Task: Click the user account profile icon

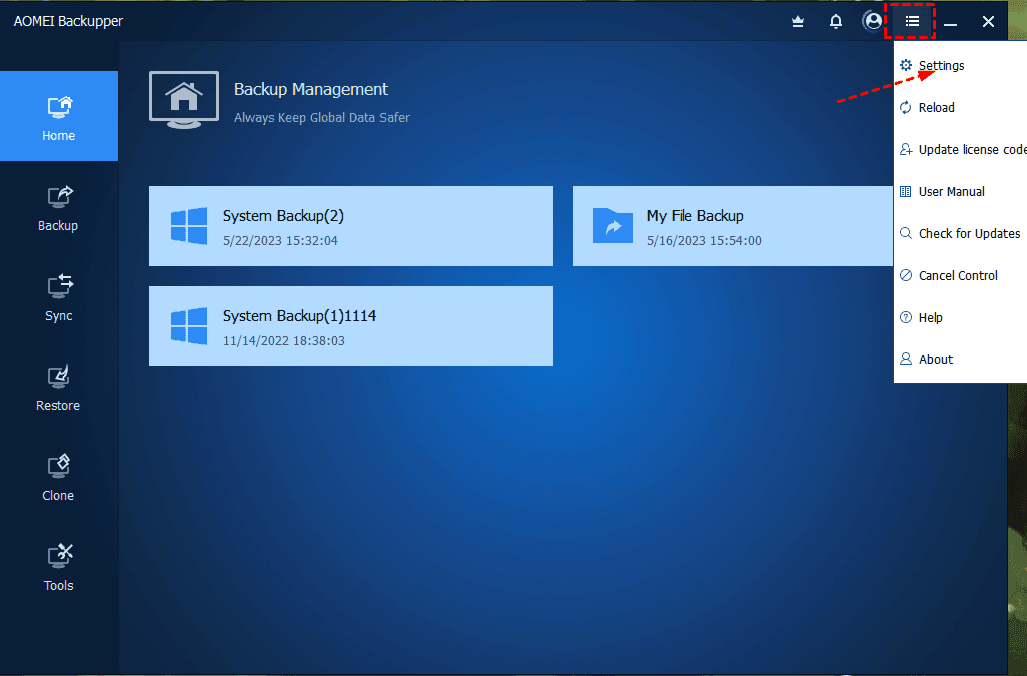Action: click(x=873, y=21)
